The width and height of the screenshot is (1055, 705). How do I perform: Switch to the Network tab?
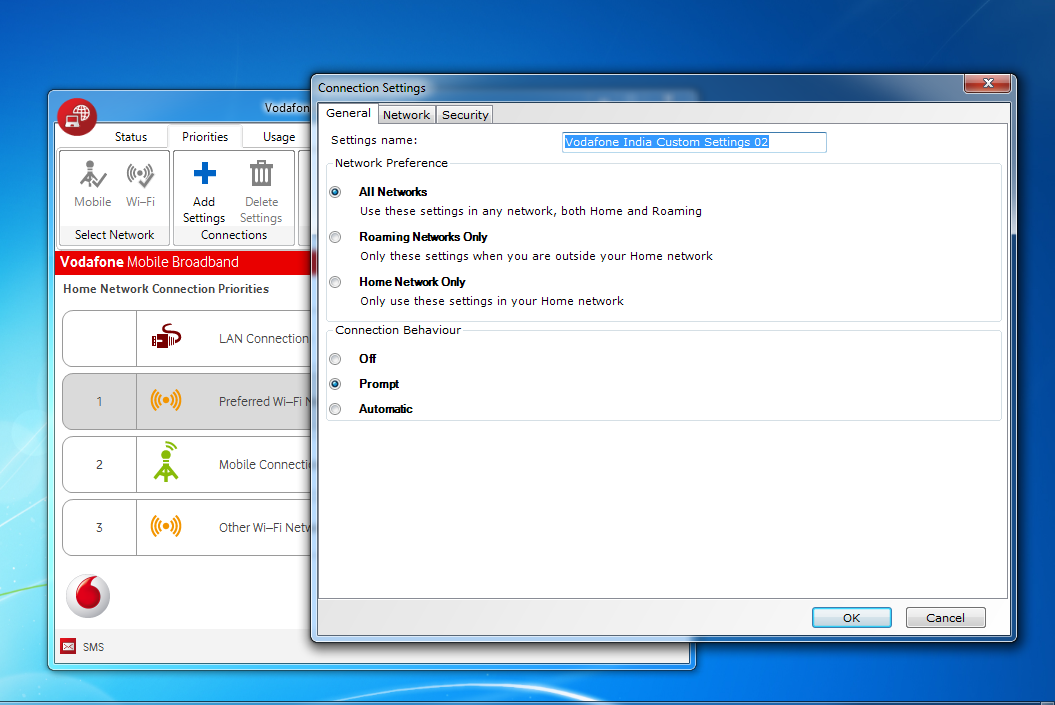click(x=406, y=115)
